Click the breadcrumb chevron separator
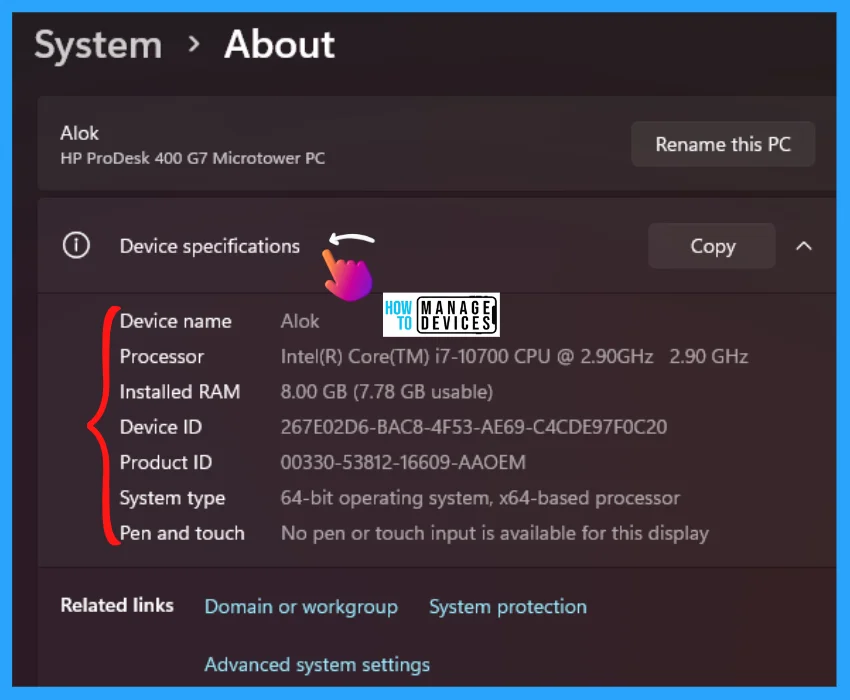This screenshot has width=850, height=700. [194, 44]
